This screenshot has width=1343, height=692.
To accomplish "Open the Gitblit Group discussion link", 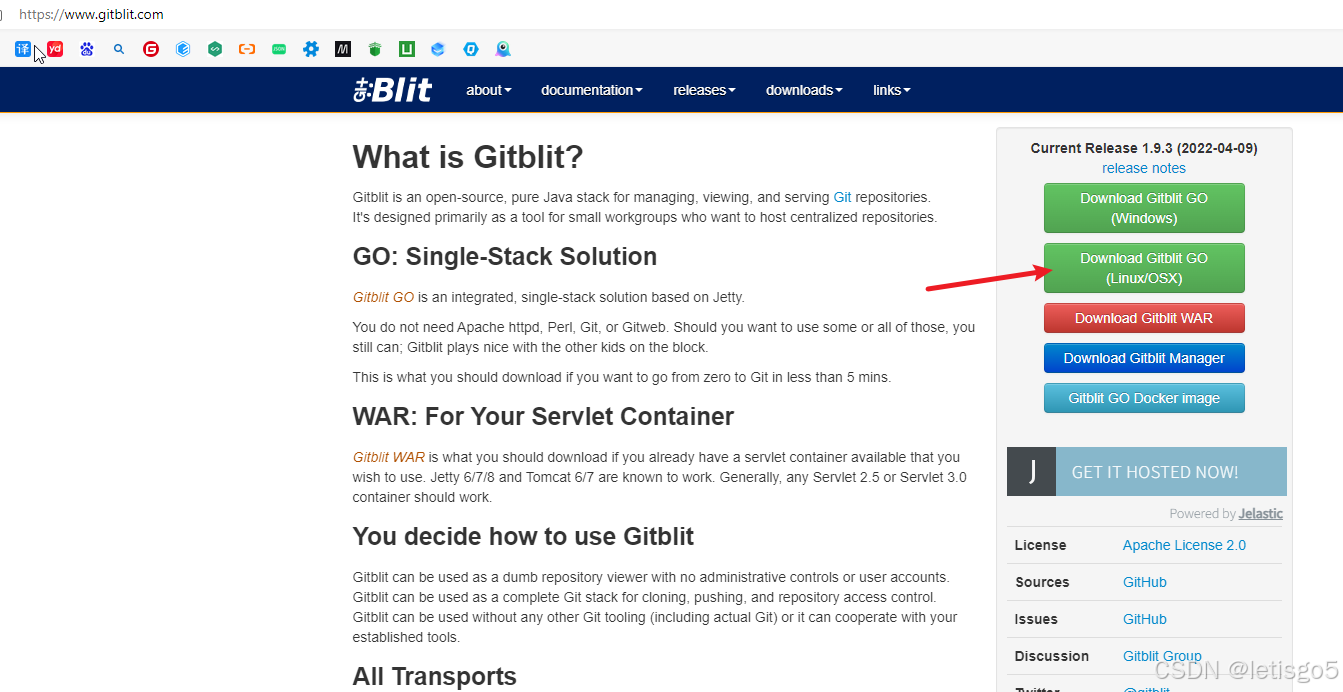I will click(x=1162, y=656).
